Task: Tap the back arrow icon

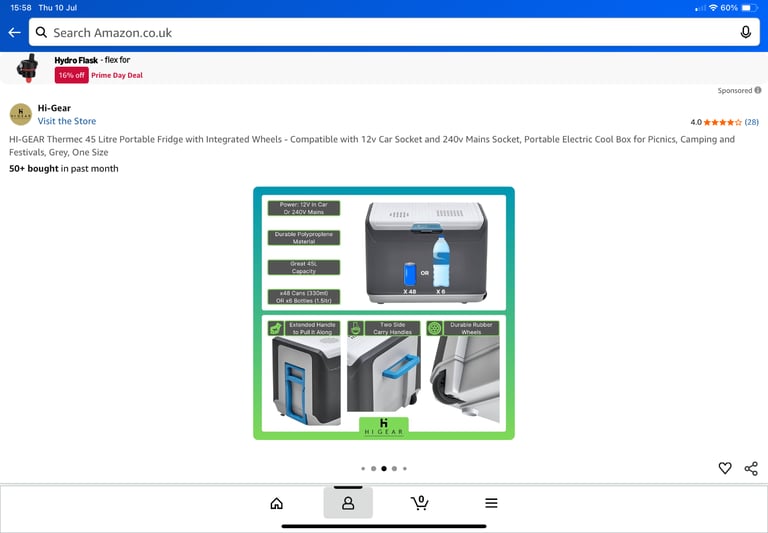Action: tap(14, 33)
